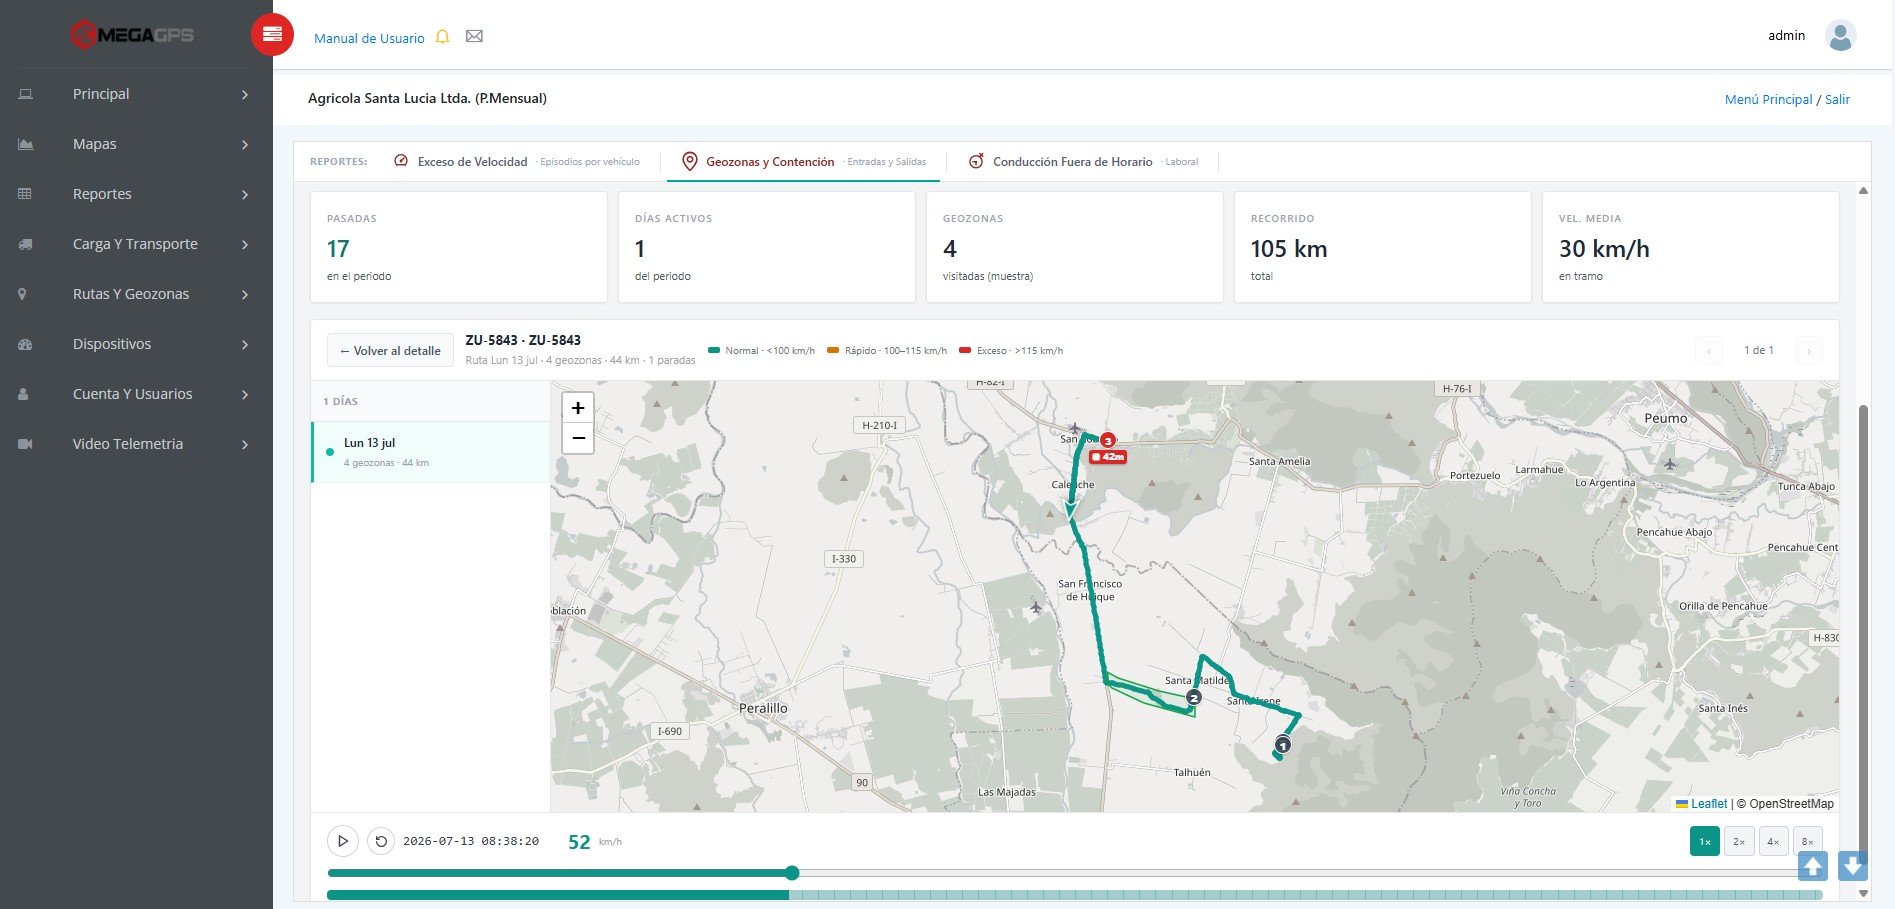Go to Menú Principal link
This screenshot has height=909, width=1895.
(1768, 99)
